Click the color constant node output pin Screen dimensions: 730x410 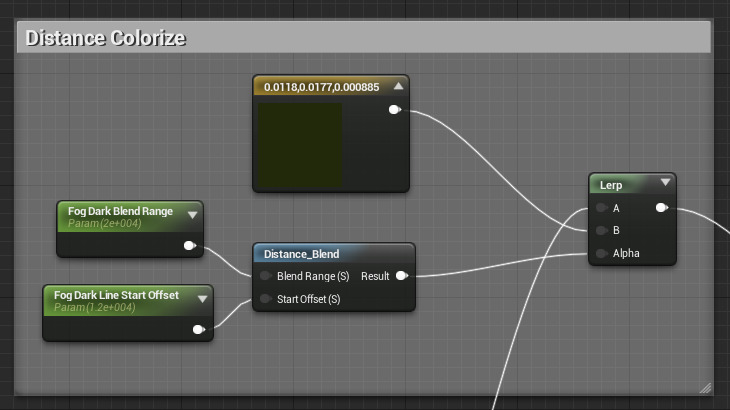coord(394,110)
